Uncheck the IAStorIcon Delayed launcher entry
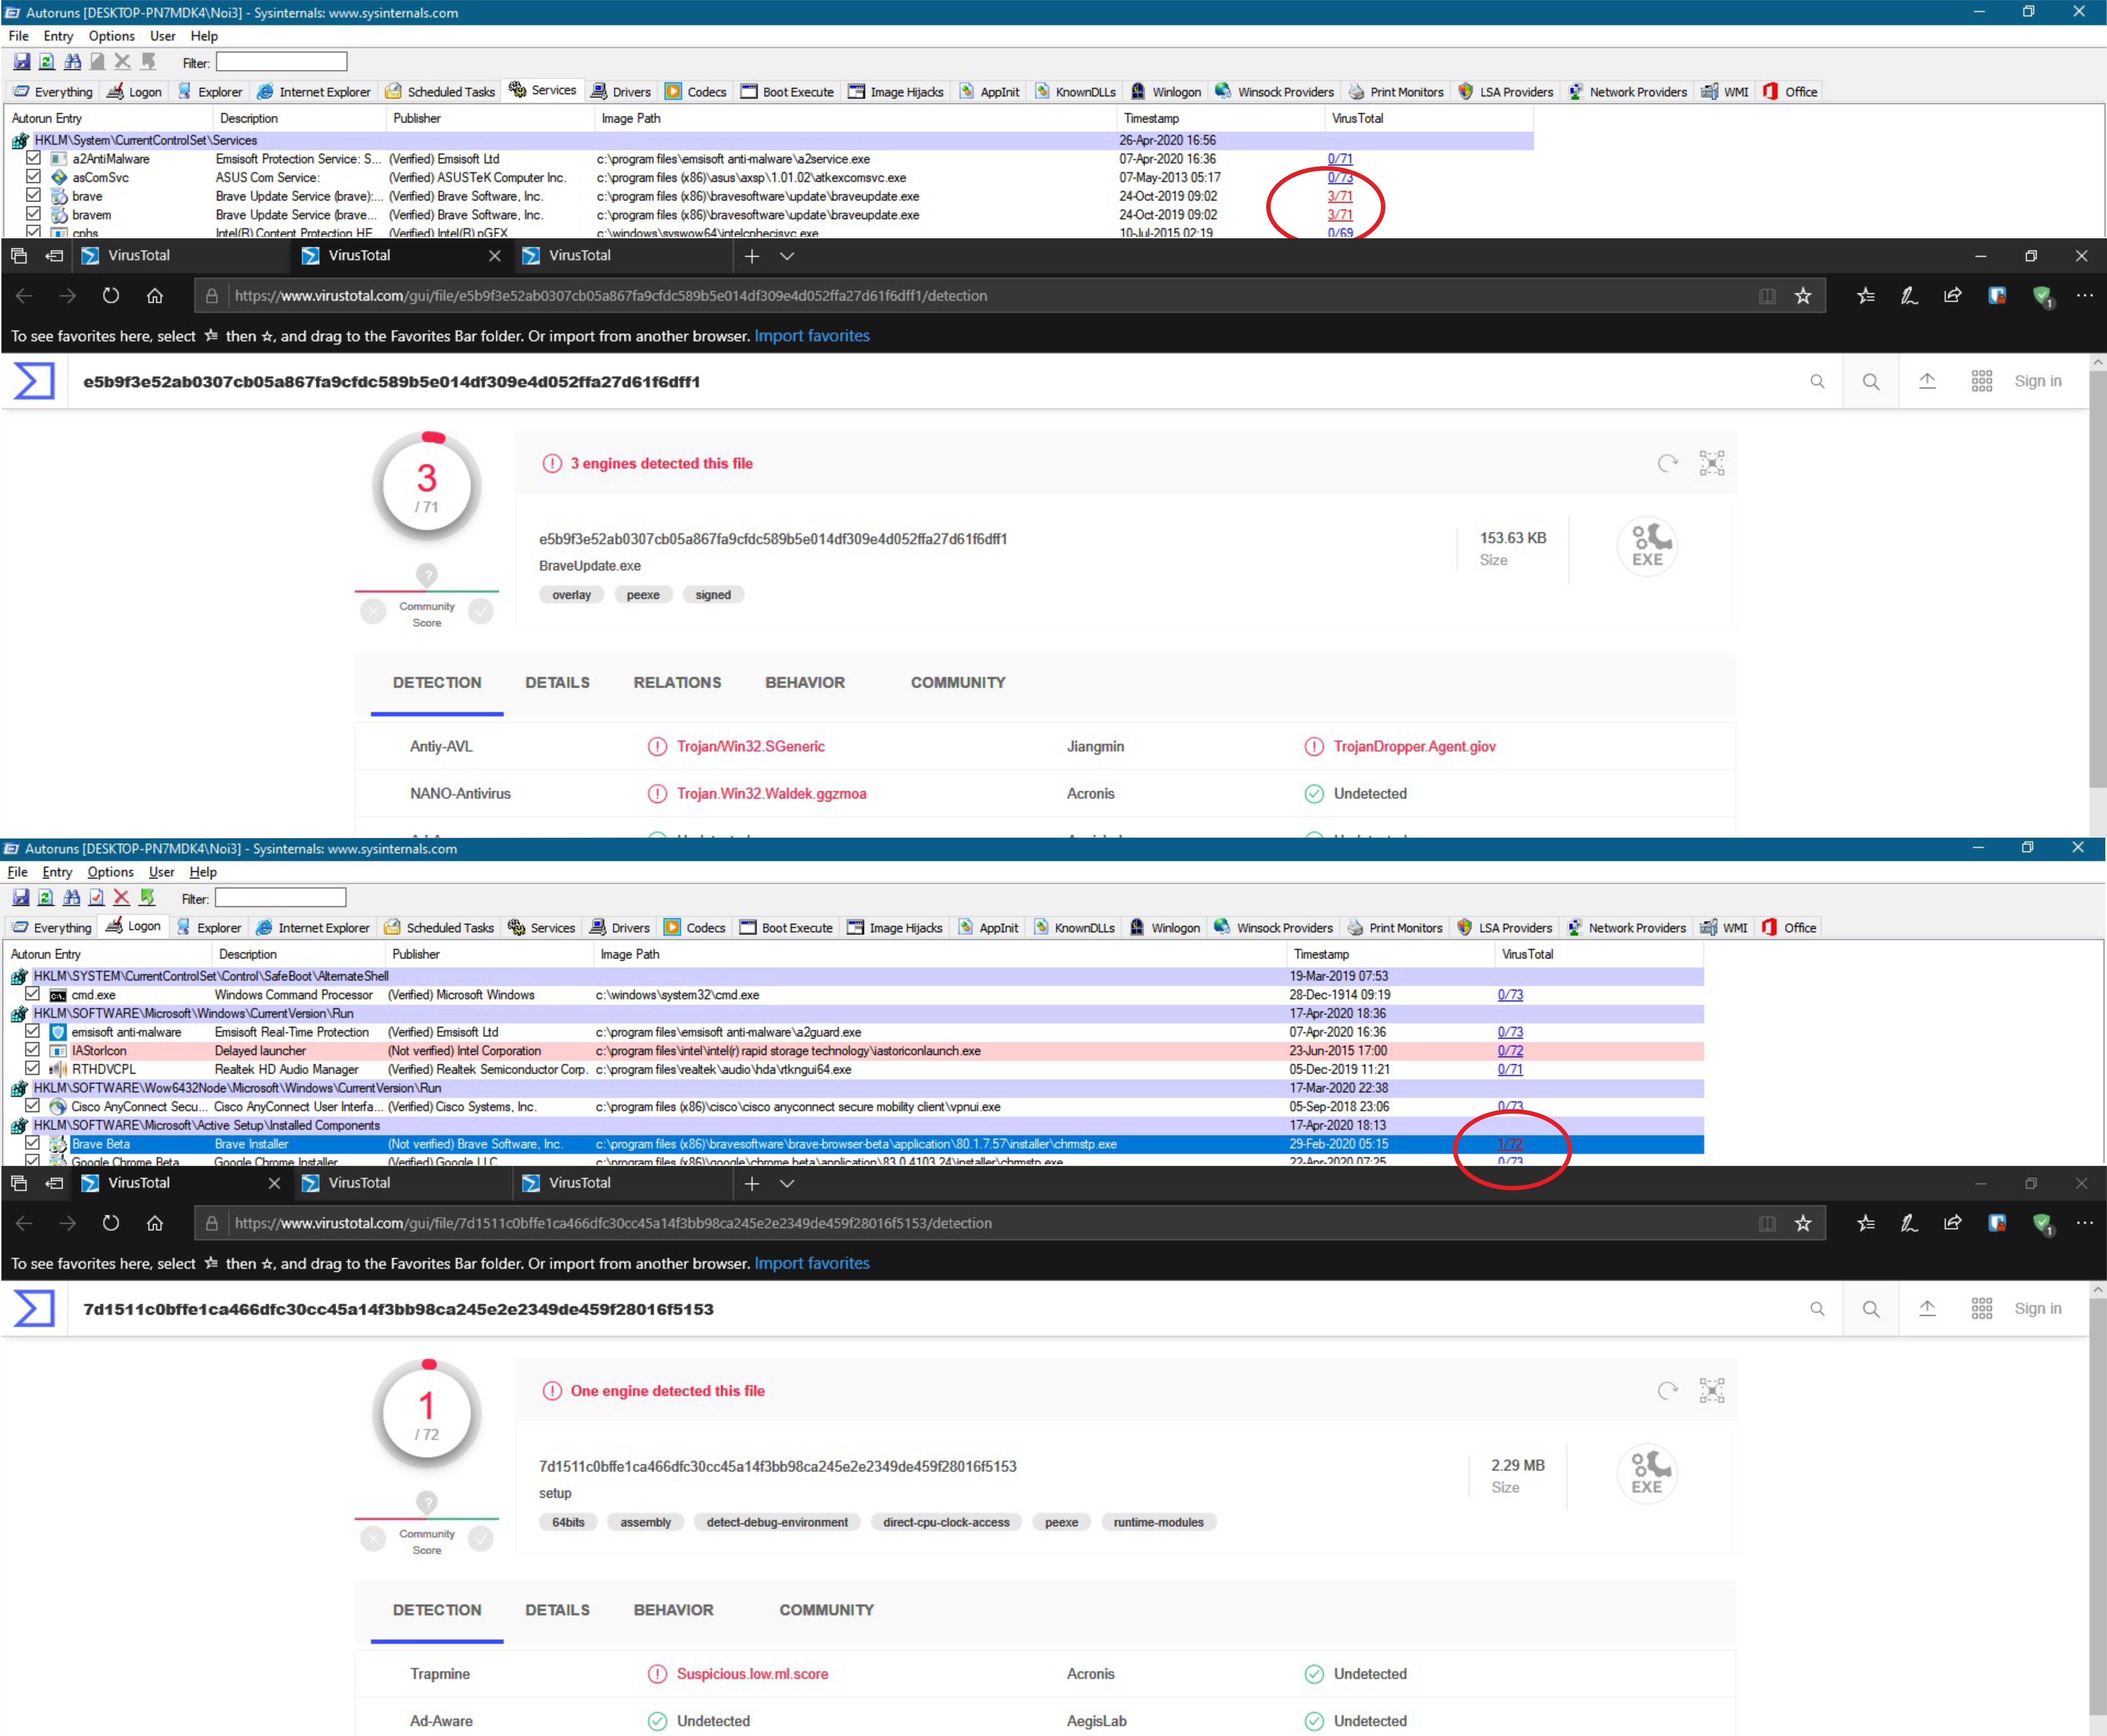The height and width of the screenshot is (1736, 2107). point(32,1050)
